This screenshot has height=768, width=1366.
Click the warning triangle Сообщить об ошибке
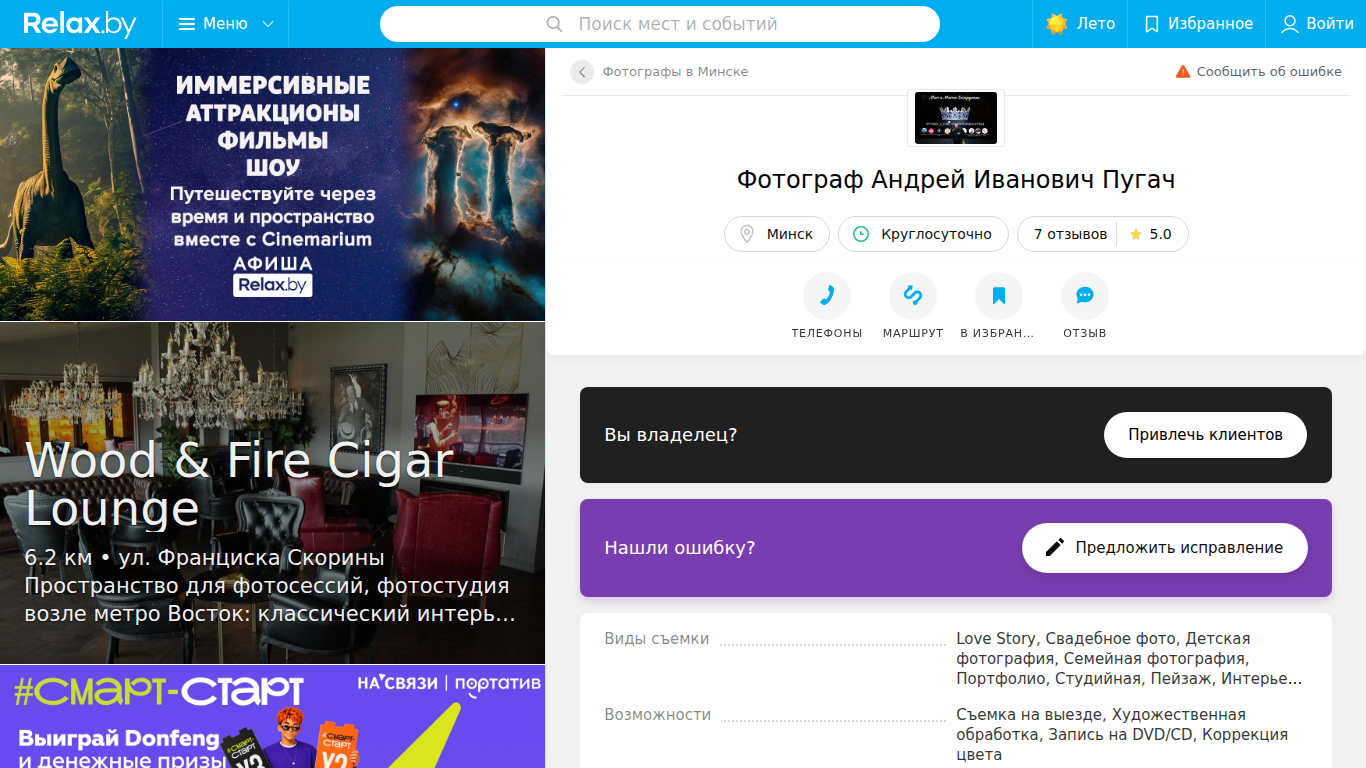tap(1183, 72)
